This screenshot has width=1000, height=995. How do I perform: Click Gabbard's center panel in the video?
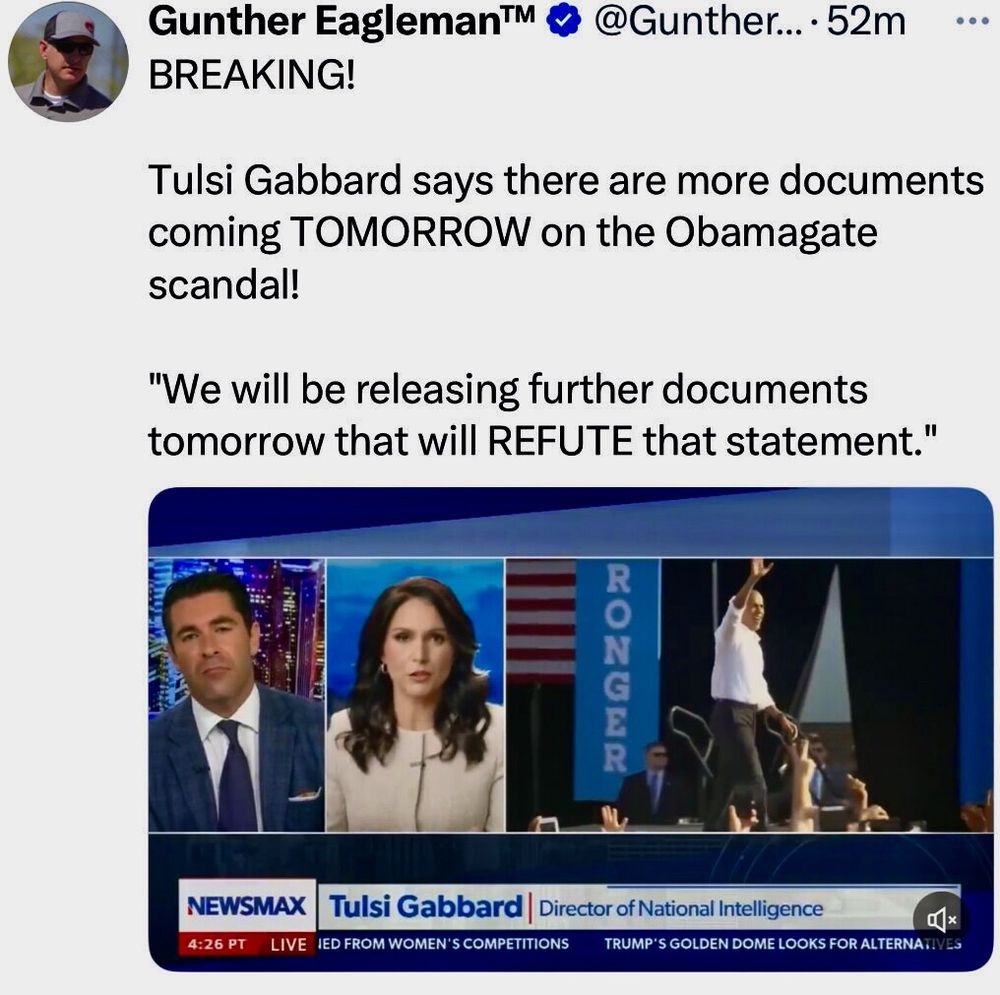[415, 695]
